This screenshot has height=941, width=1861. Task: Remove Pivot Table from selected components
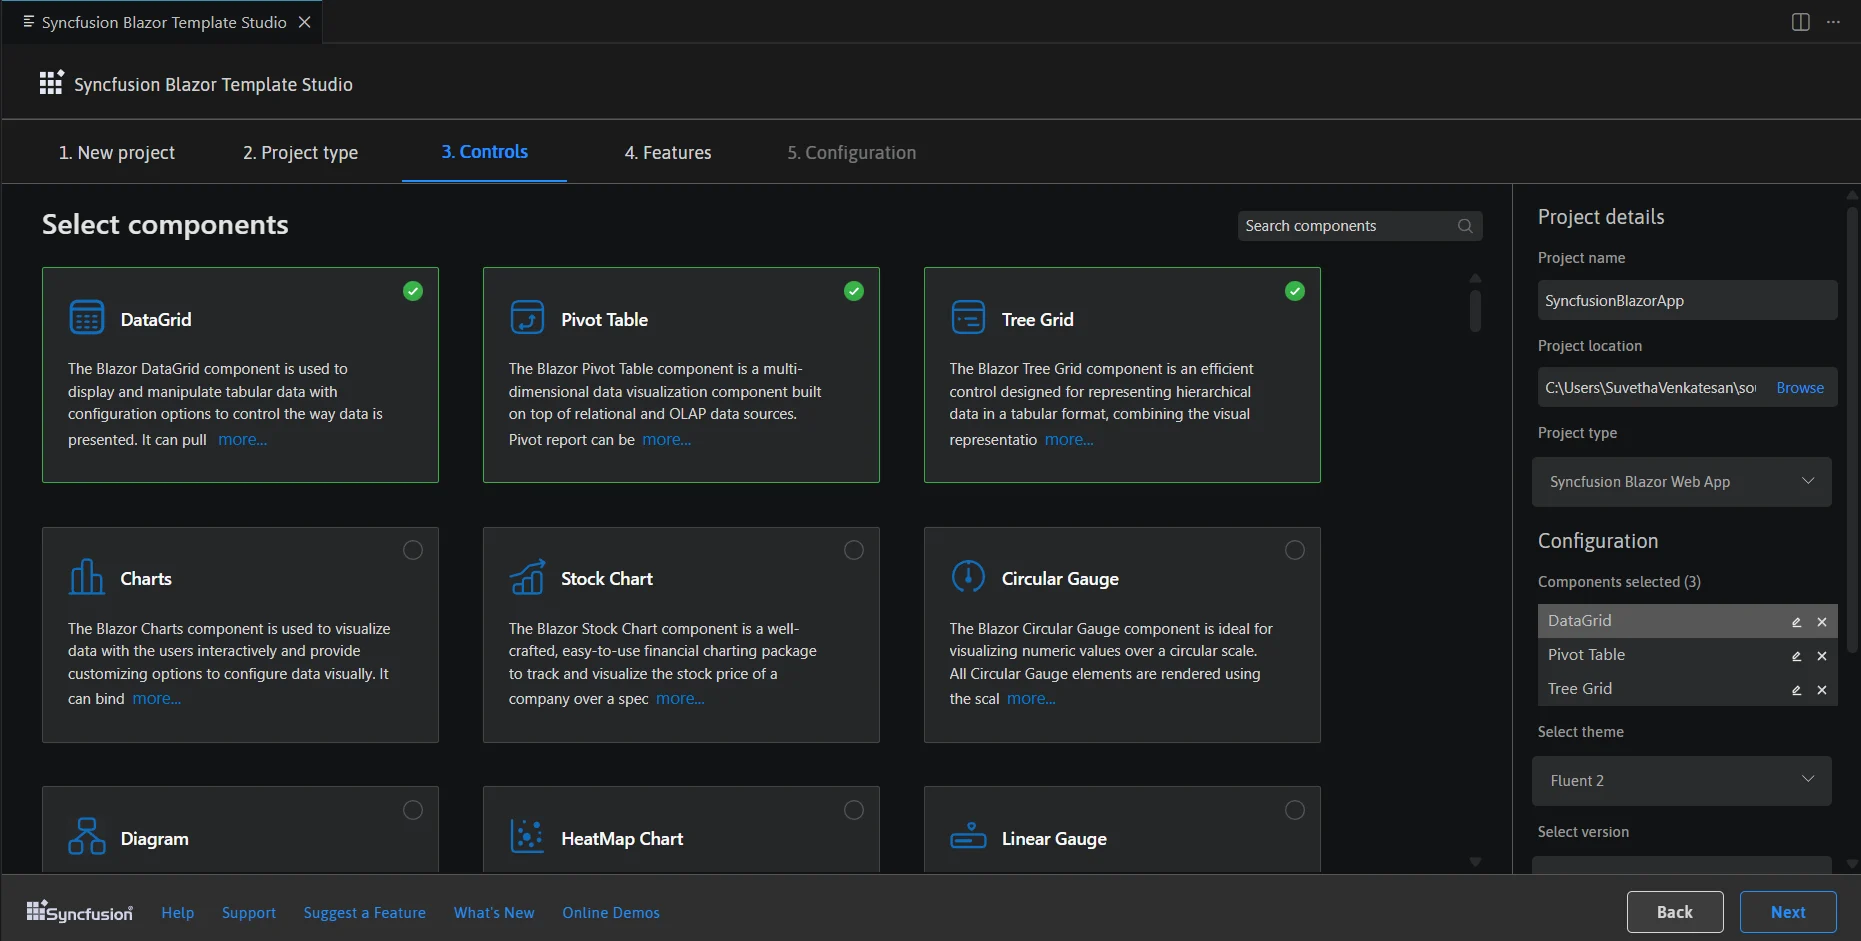(1822, 656)
